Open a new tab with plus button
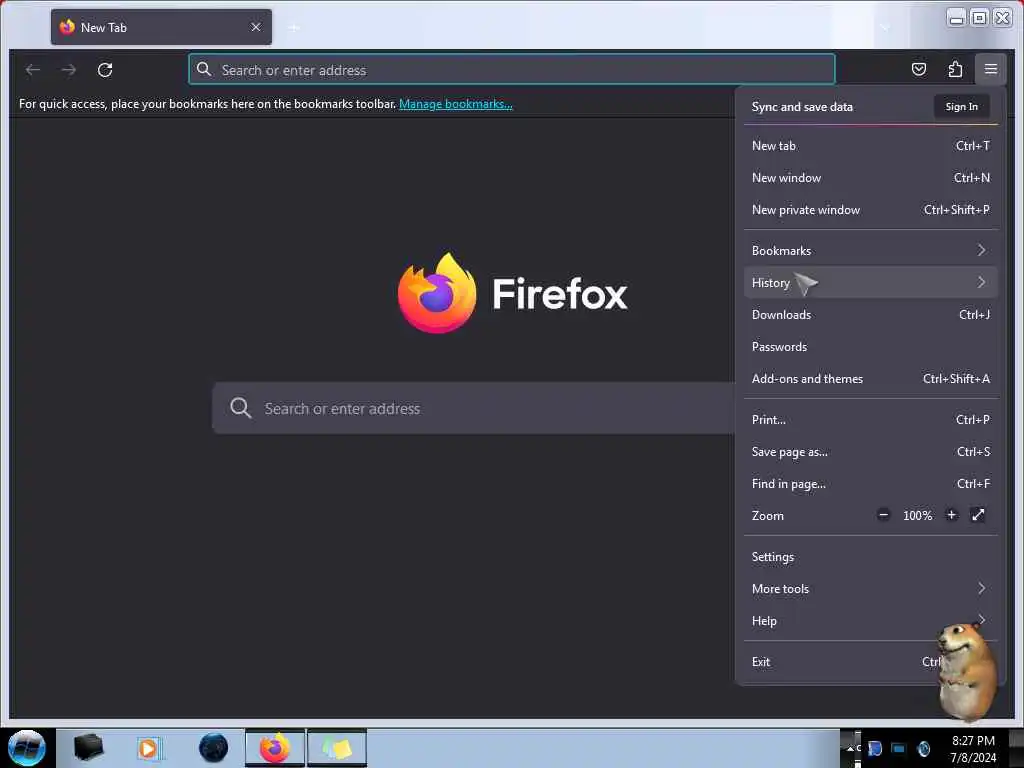 tap(294, 27)
